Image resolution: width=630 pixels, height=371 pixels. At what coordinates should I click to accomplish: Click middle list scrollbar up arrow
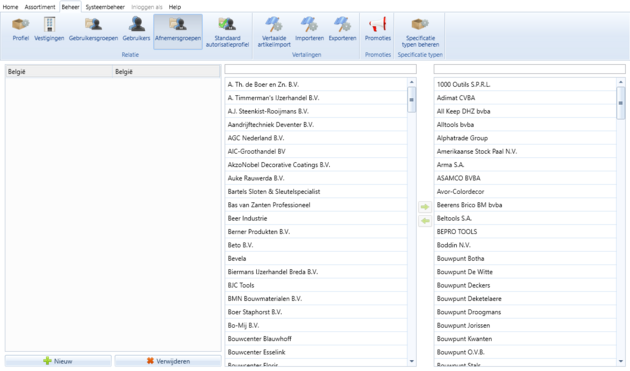click(x=411, y=82)
